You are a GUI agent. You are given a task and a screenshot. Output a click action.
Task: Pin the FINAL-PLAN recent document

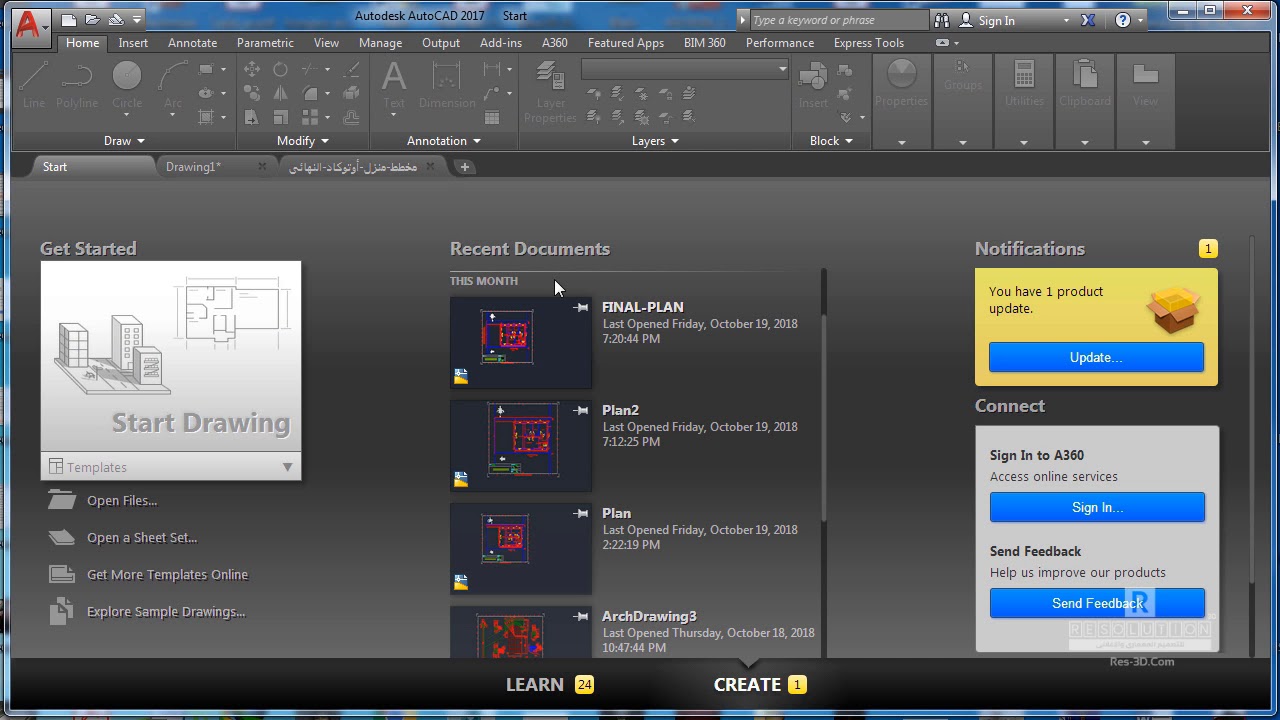(x=581, y=308)
